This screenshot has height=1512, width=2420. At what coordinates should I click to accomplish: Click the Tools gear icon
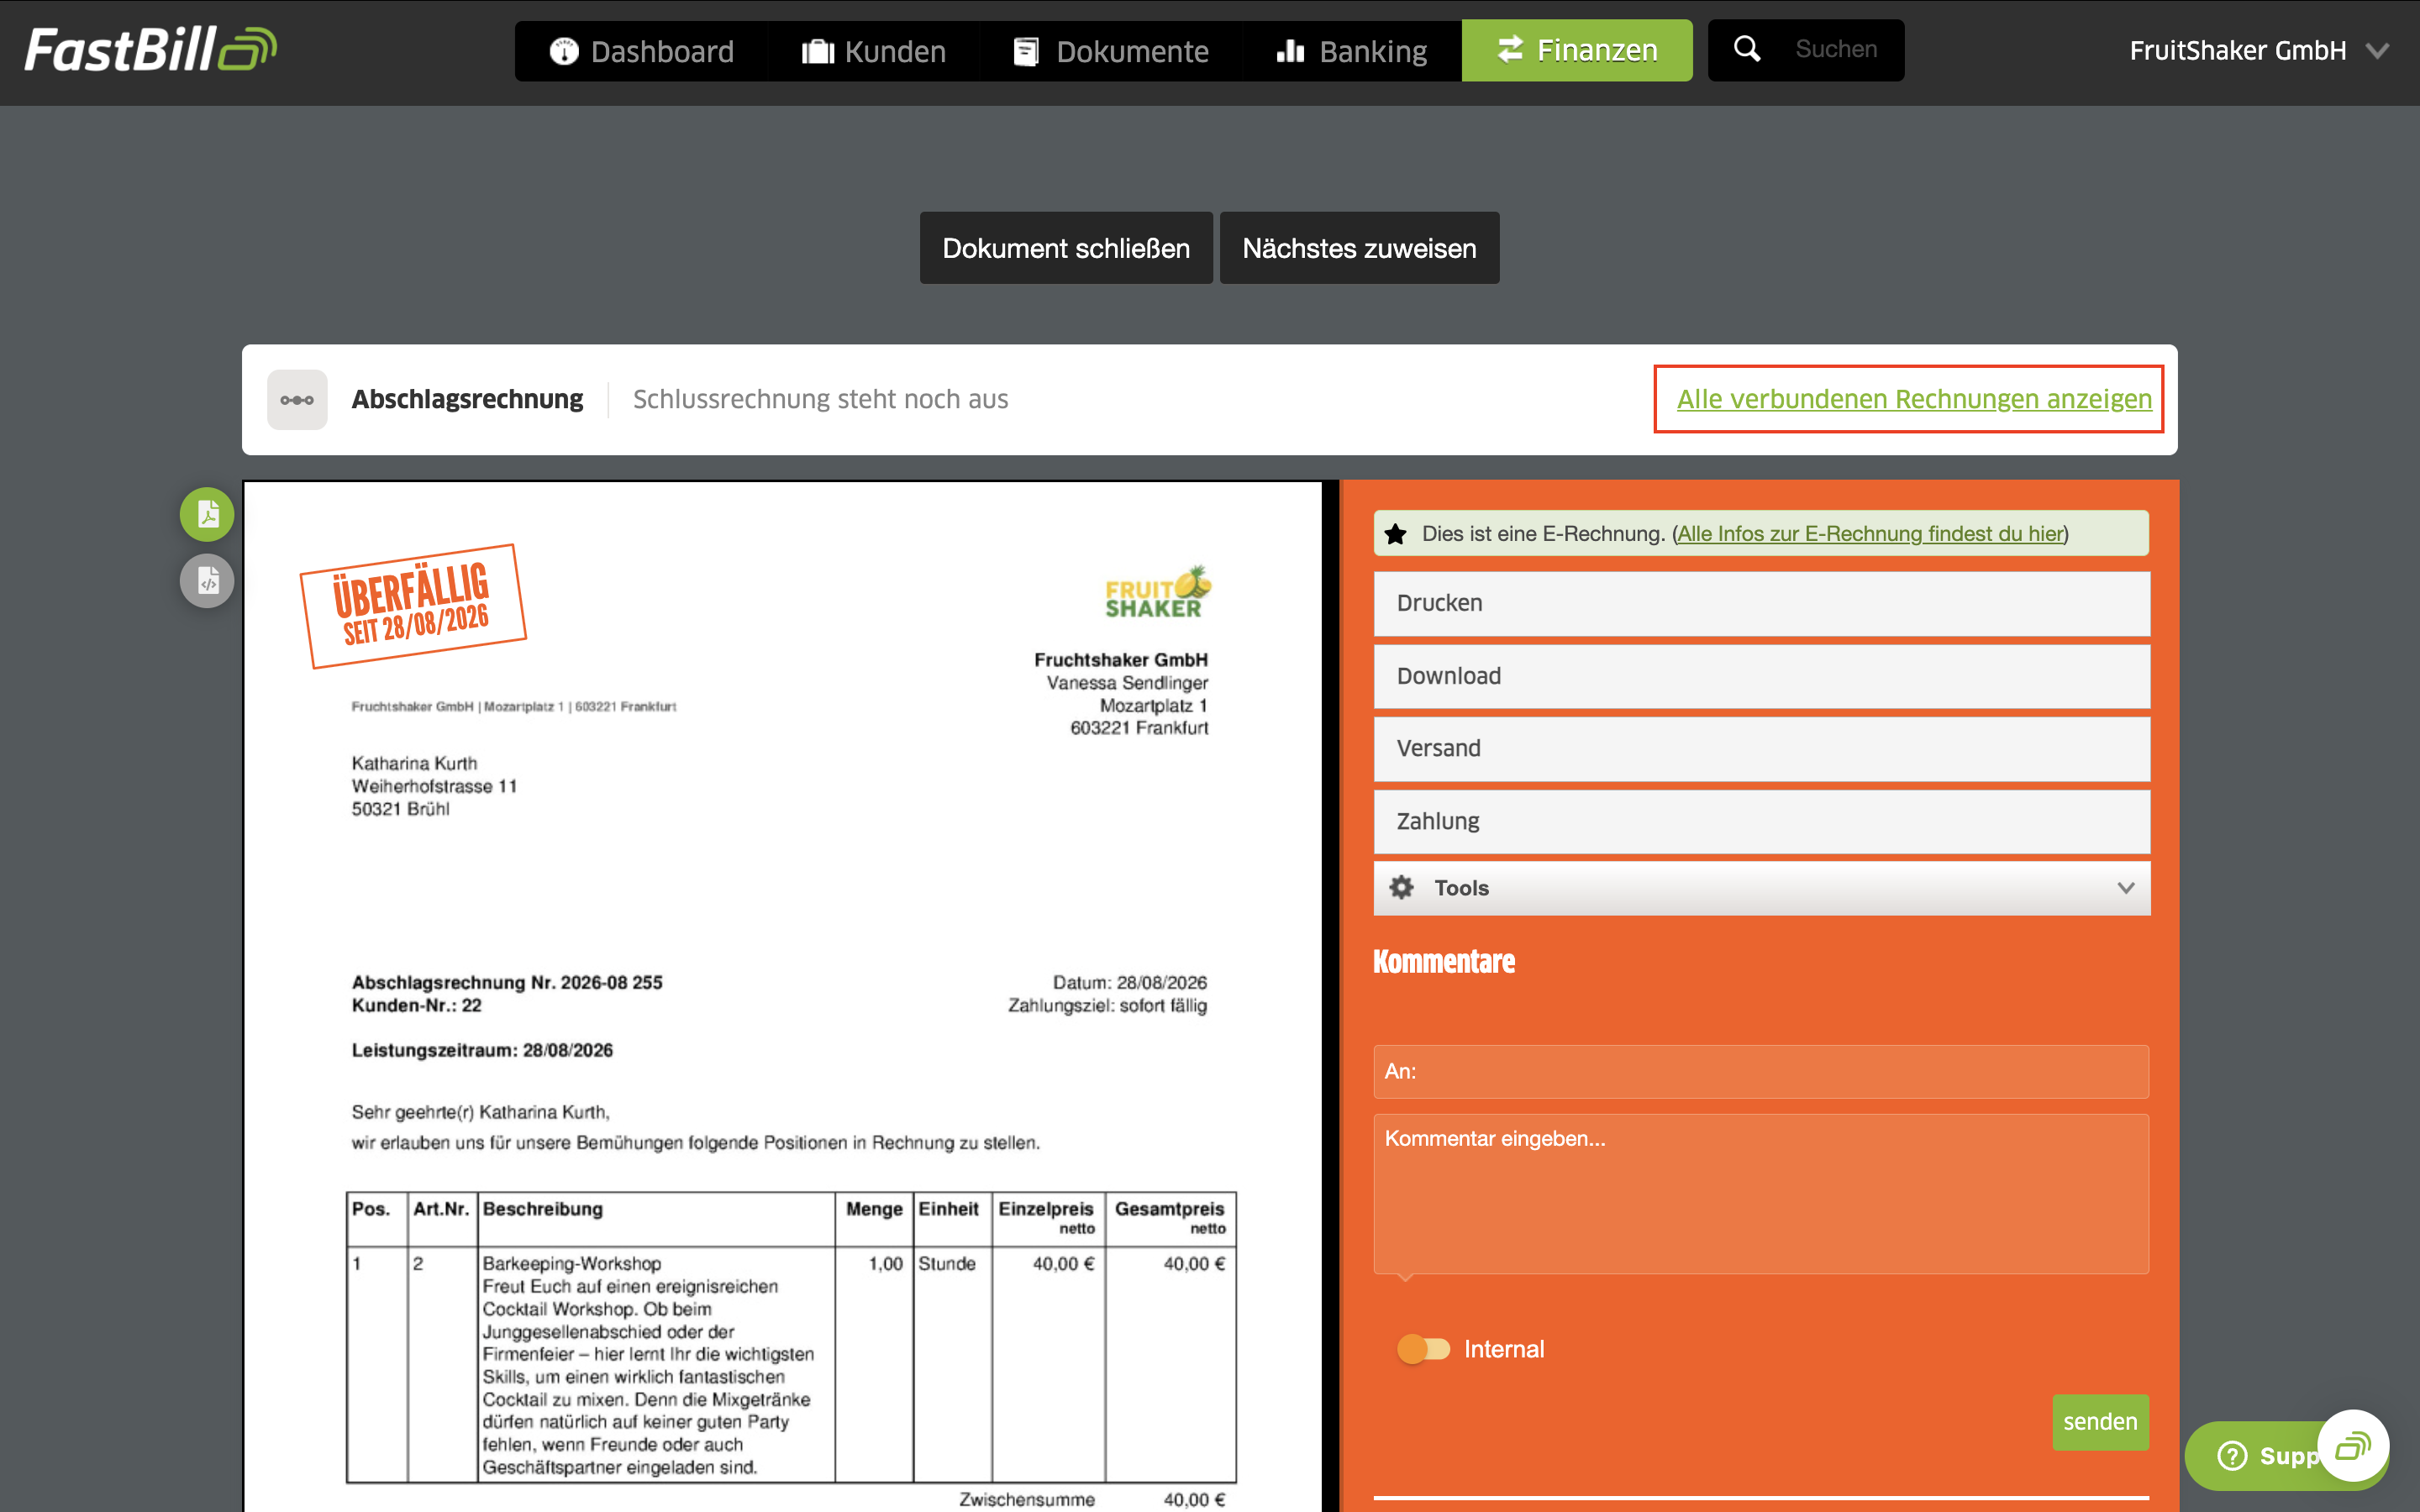point(1402,887)
